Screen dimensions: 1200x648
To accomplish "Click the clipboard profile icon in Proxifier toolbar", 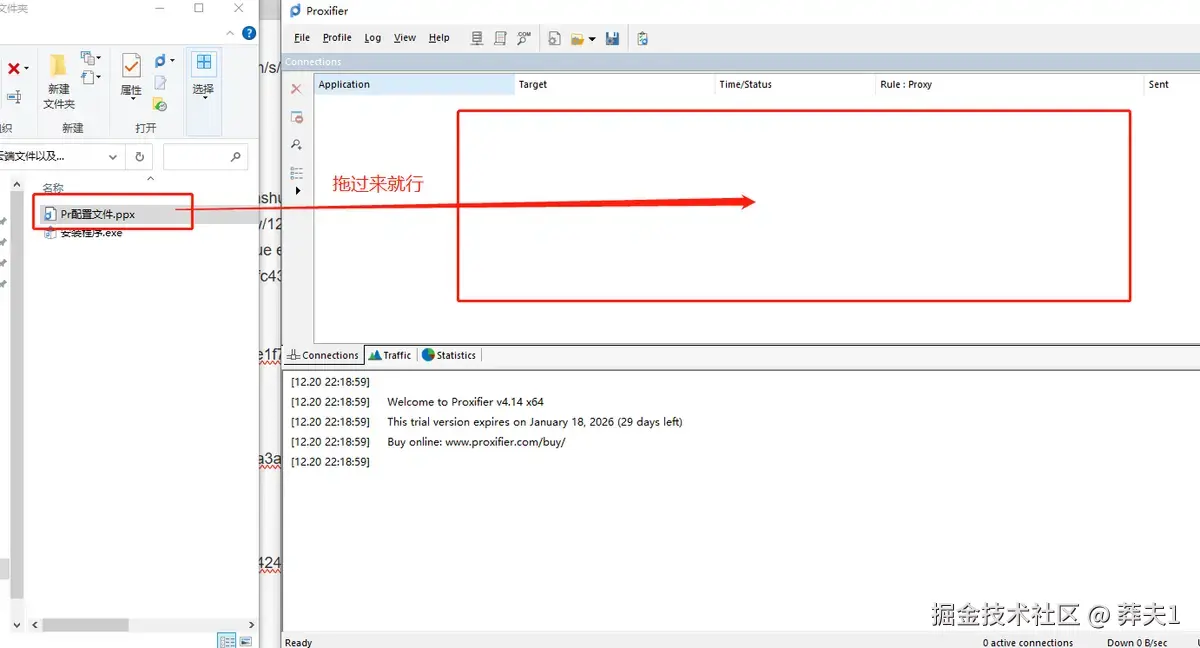I will (x=642, y=39).
